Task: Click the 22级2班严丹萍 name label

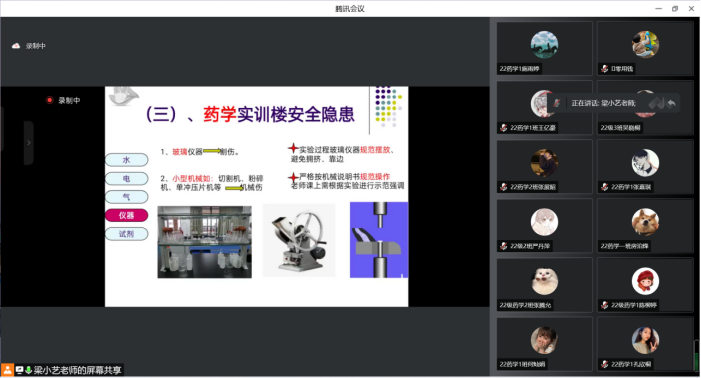Action: coord(530,246)
